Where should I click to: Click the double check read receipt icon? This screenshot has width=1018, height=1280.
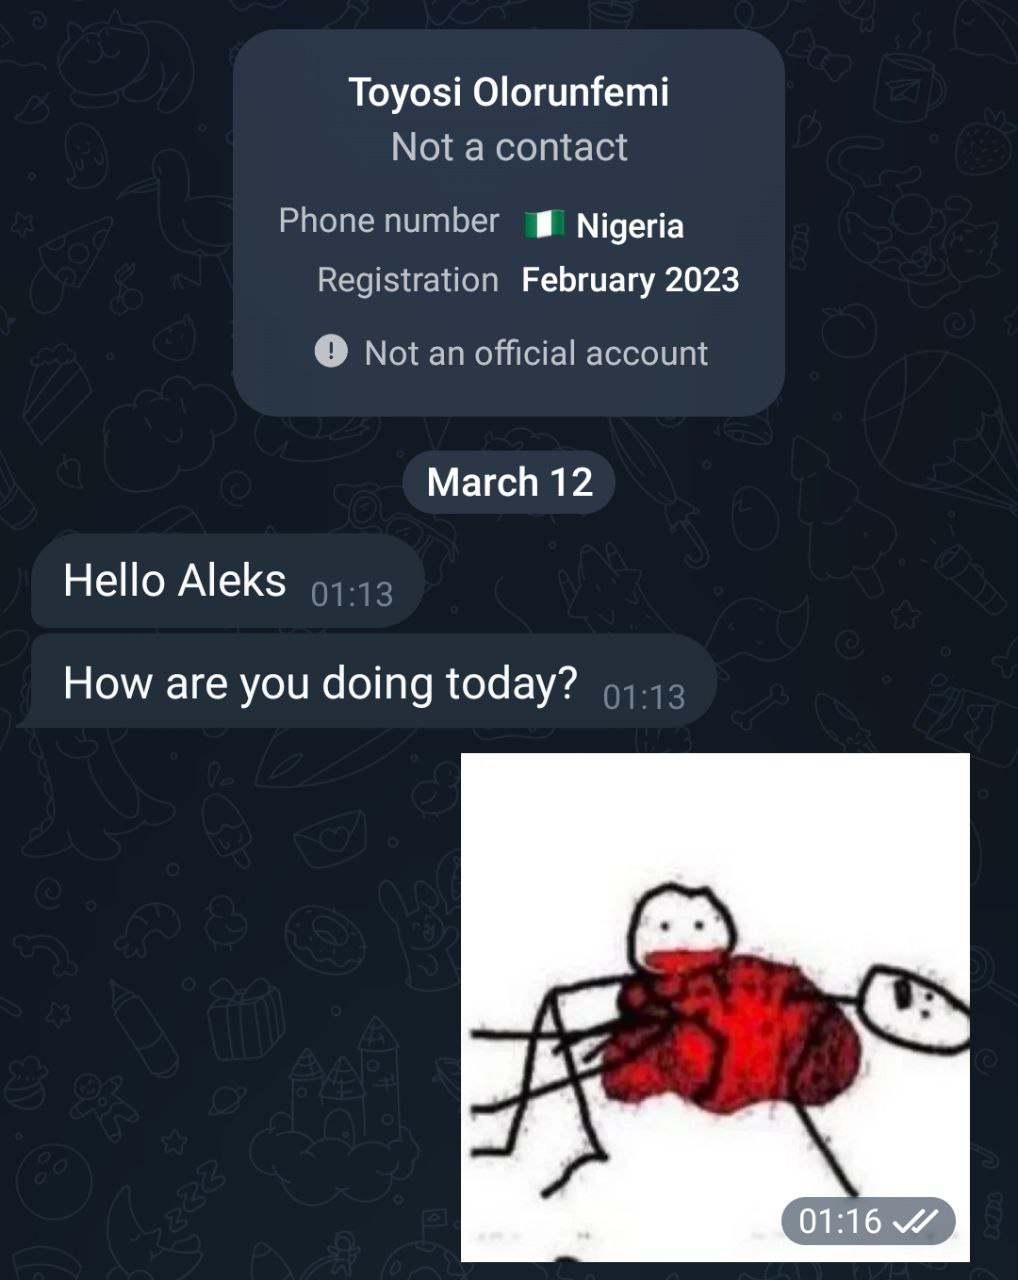click(x=916, y=1221)
